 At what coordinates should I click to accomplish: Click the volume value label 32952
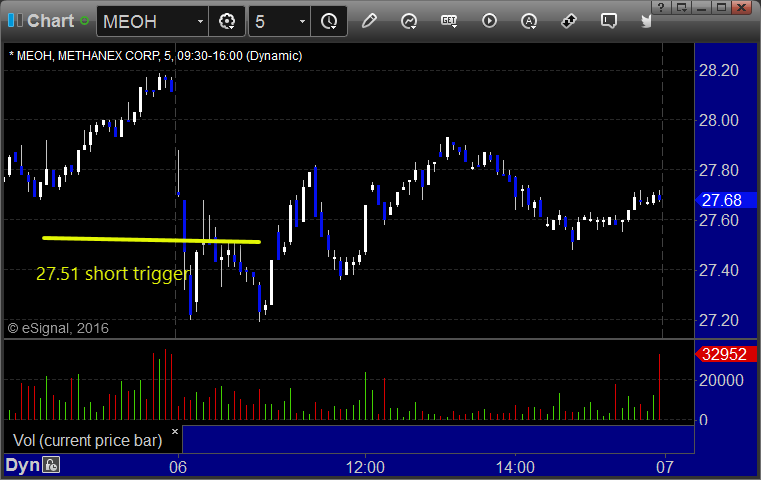(726, 354)
